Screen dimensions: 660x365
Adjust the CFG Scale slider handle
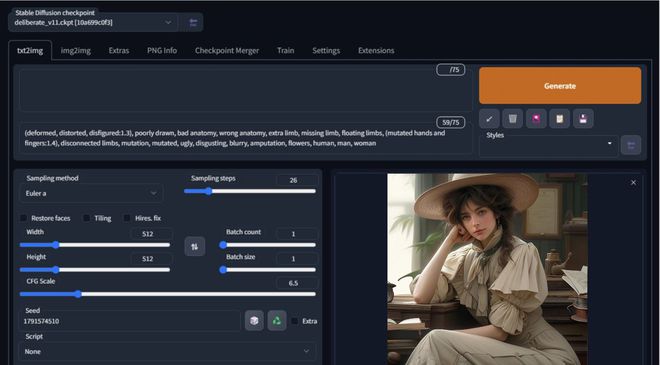pyautogui.click(x=78, y=294)
